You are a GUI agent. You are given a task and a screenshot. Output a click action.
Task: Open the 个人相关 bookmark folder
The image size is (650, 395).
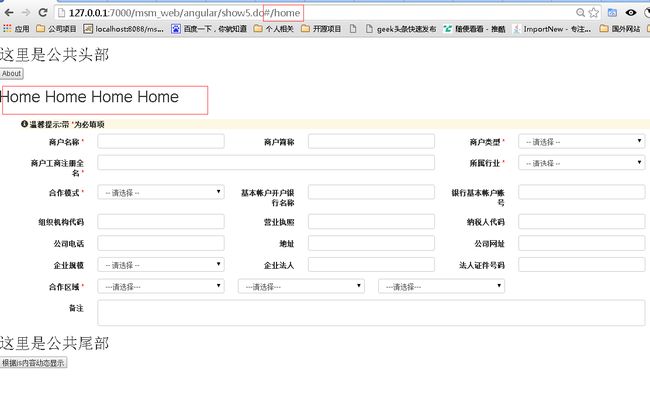(274, 29)
